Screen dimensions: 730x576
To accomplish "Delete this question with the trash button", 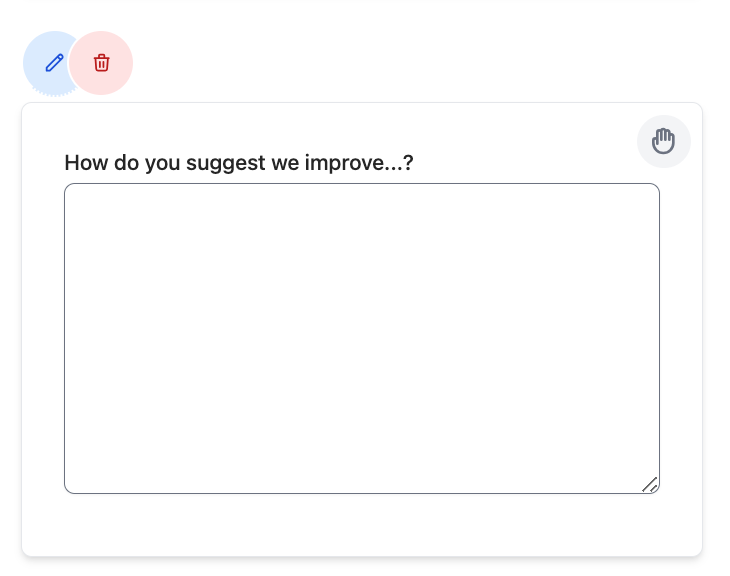I will (101, 63).
